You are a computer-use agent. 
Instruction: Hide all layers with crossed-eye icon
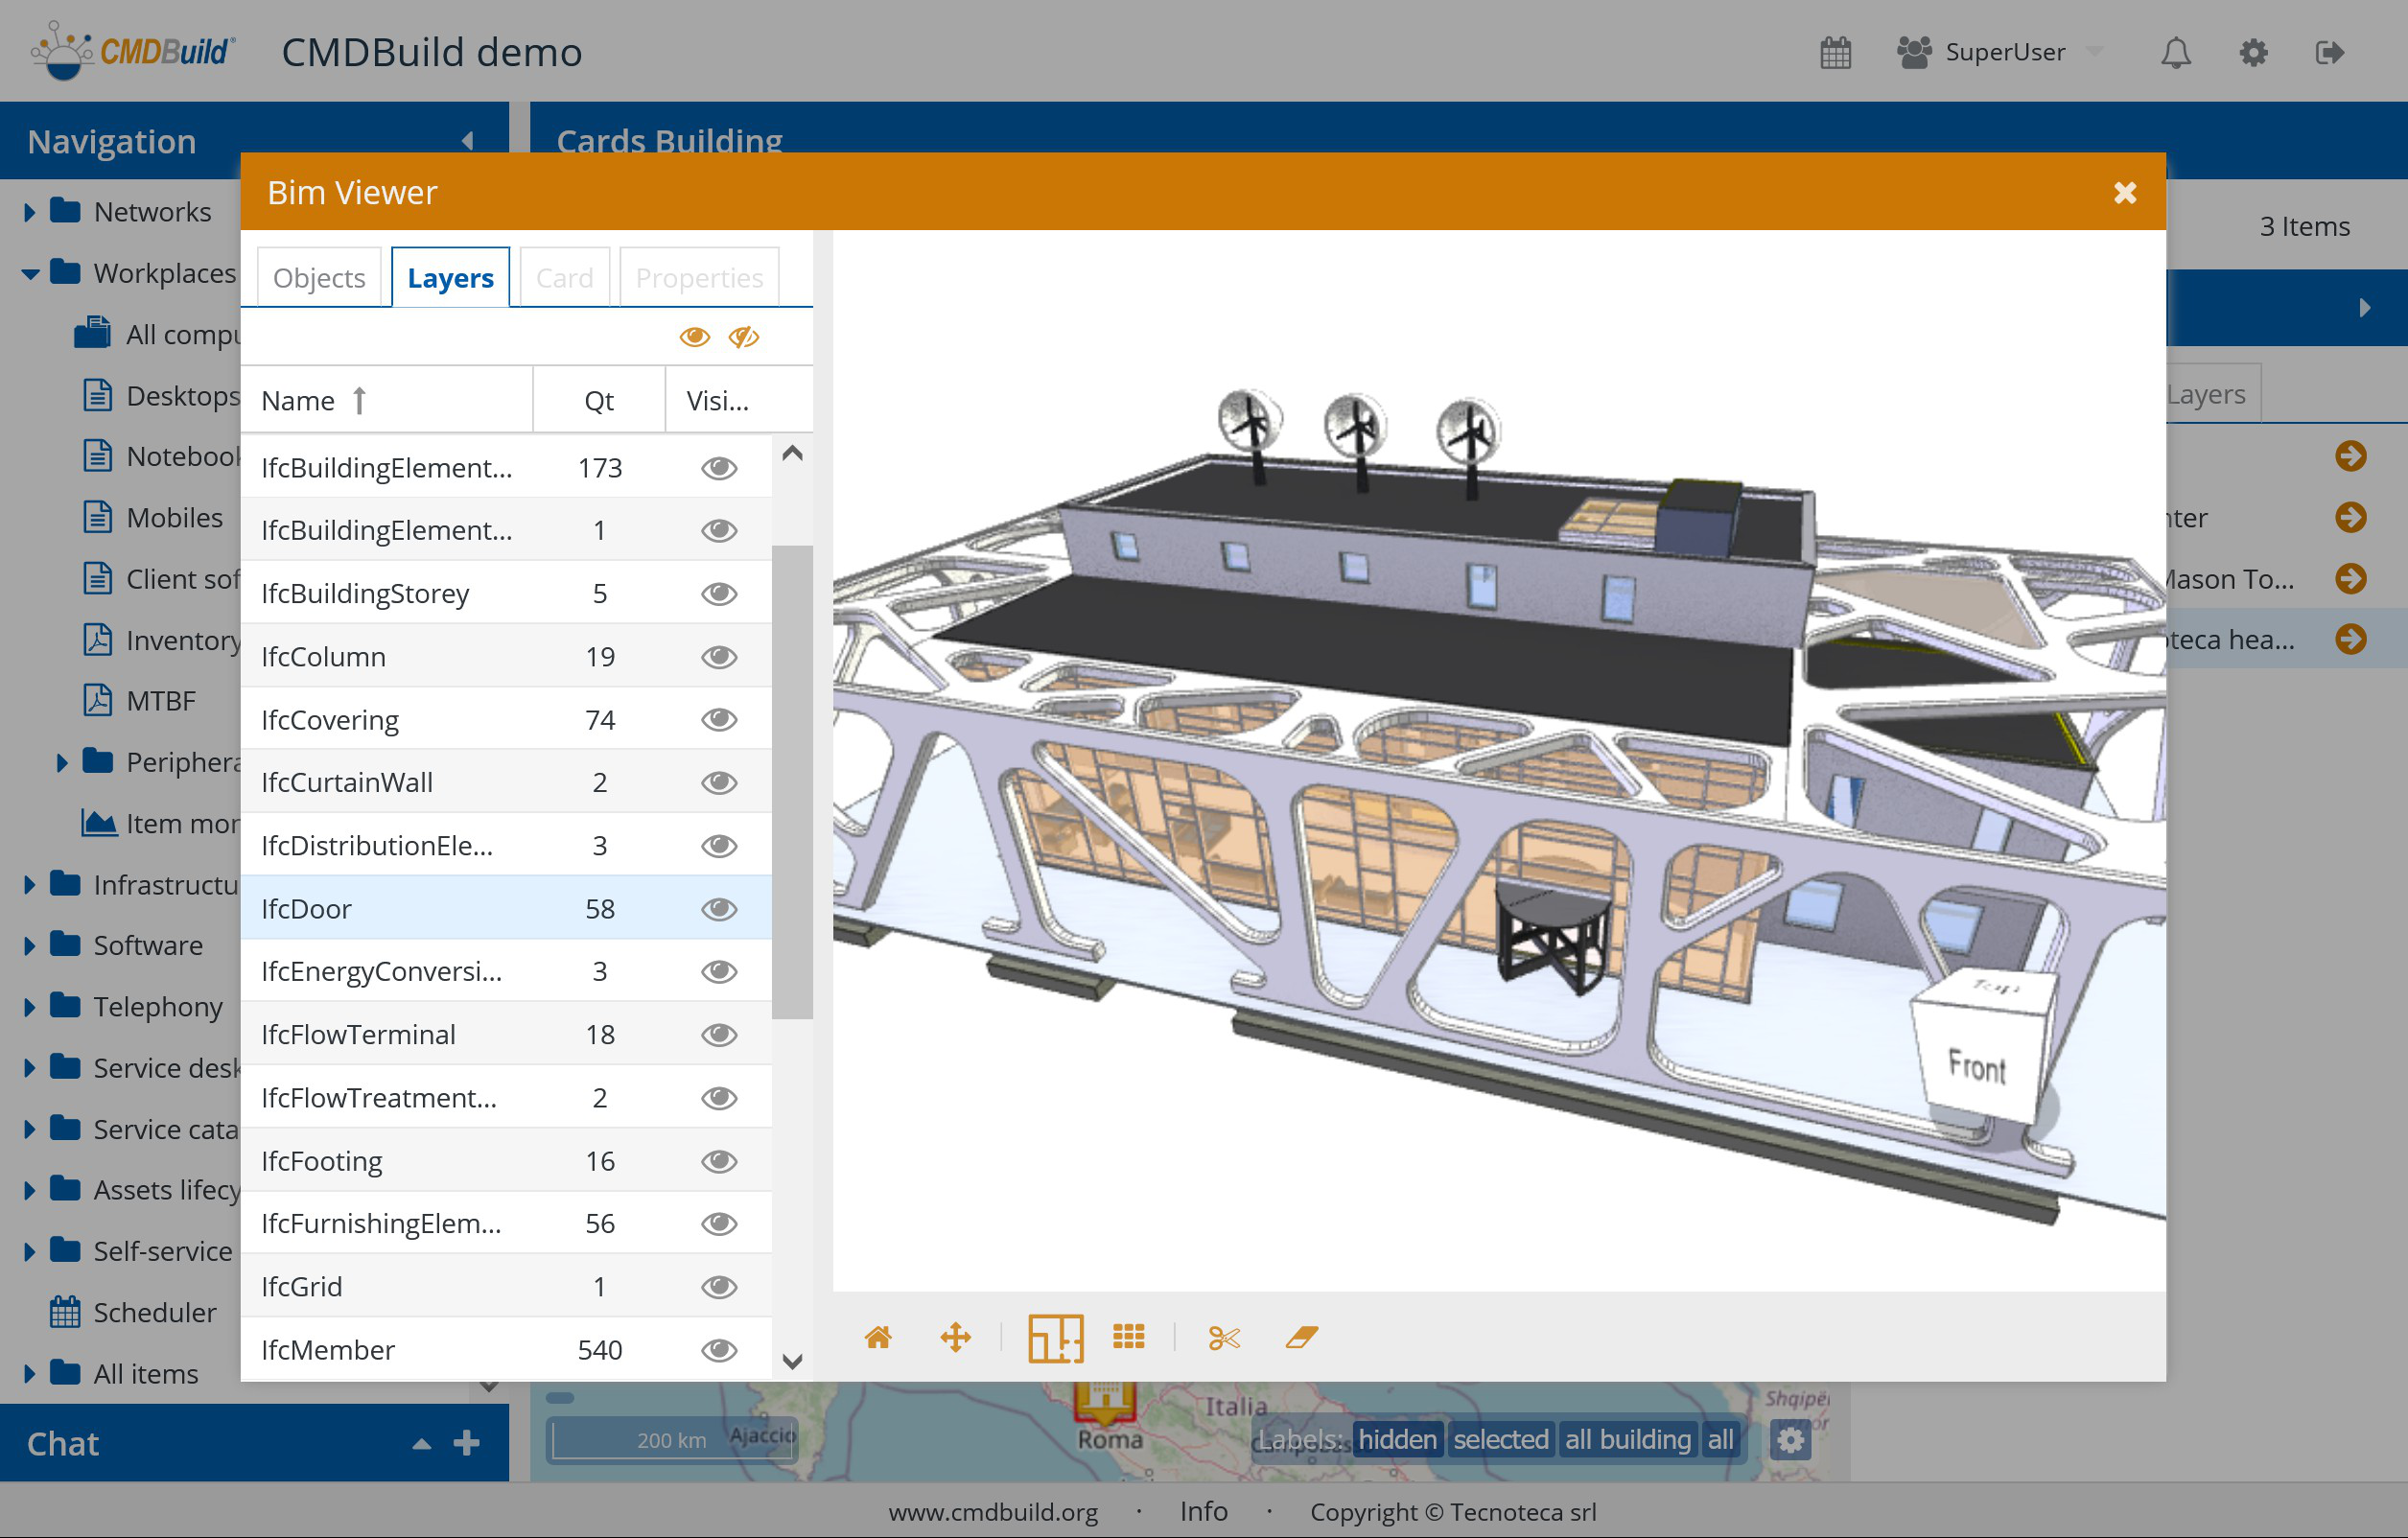(x=743, y=337)
